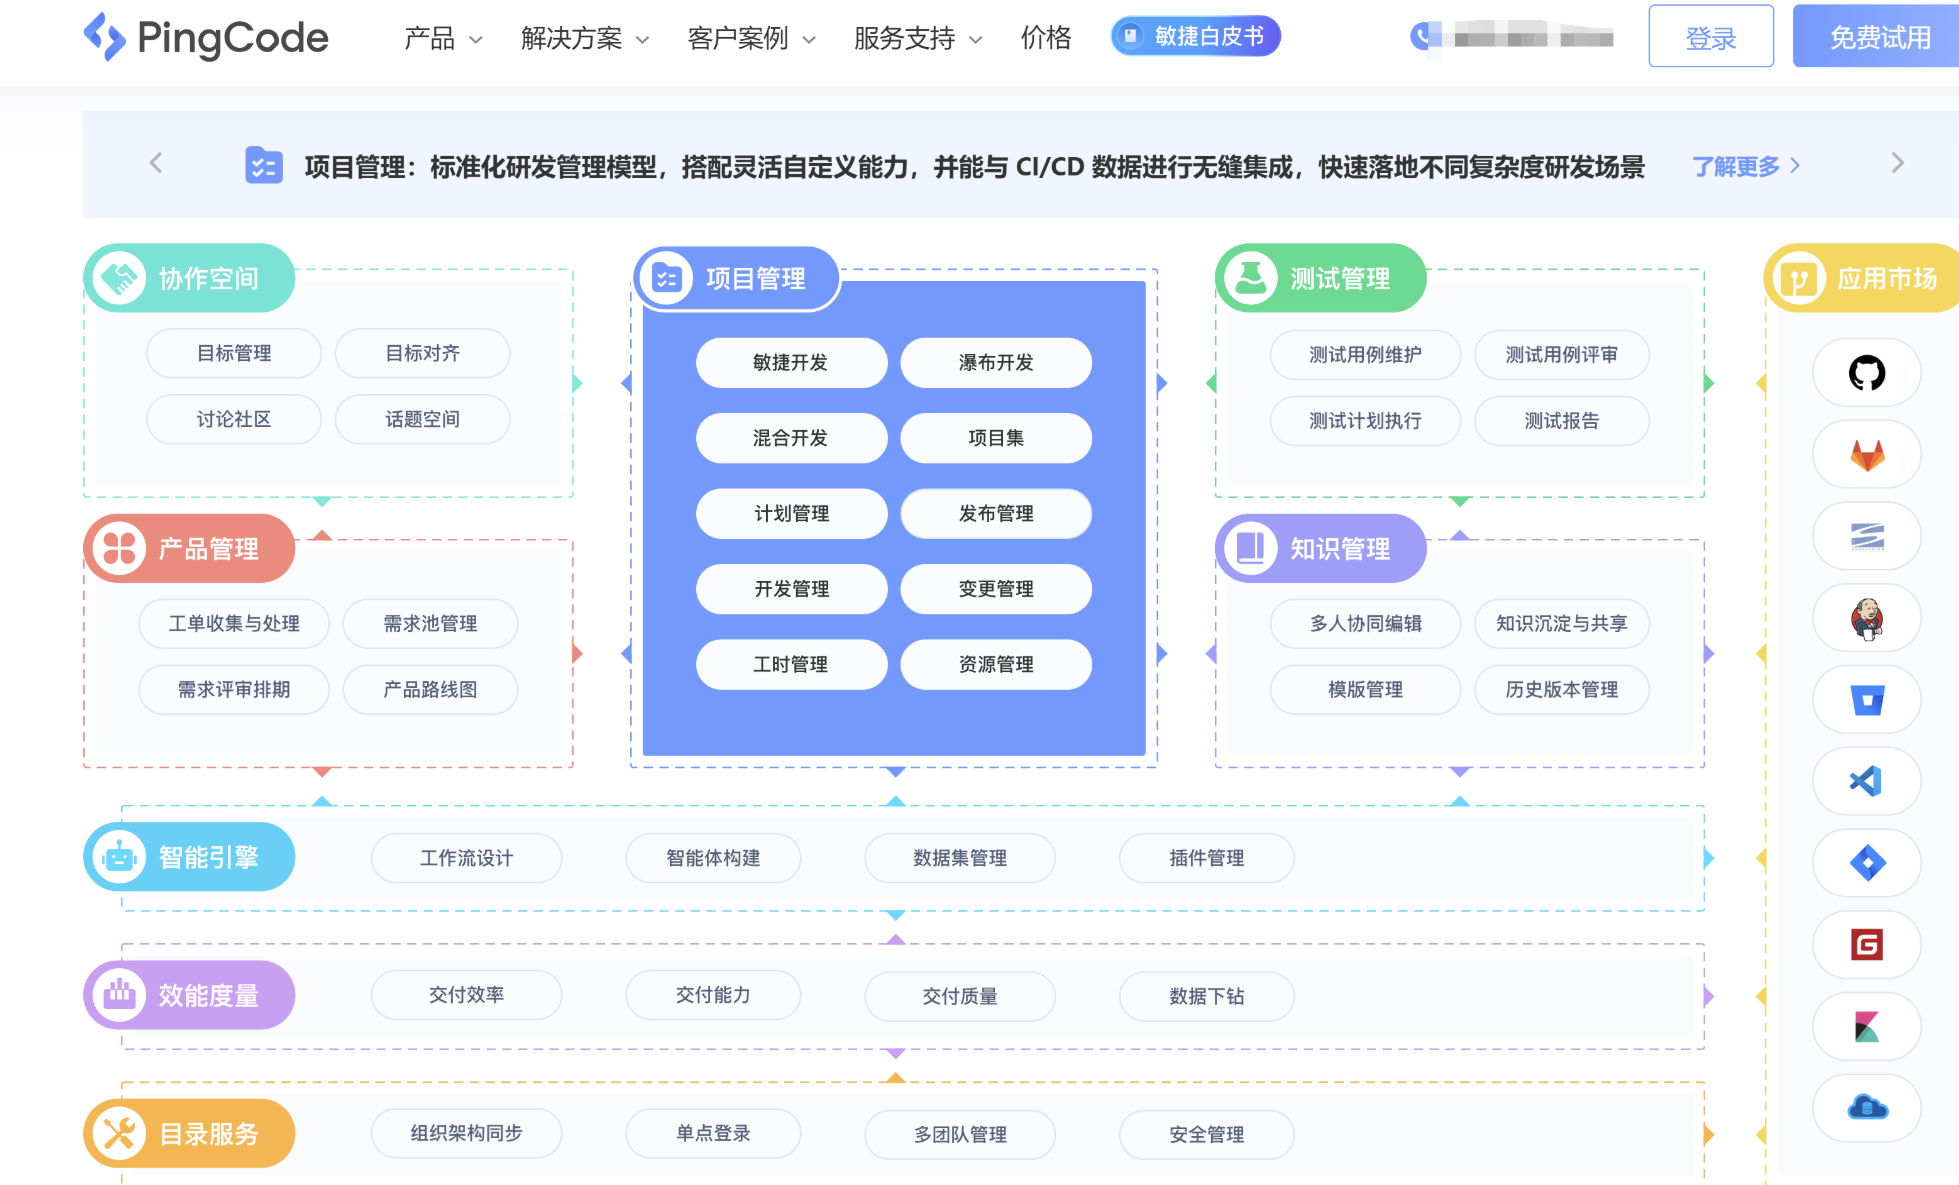The height and width of the screenshot is (1185, 1959).
Task: Open the 价格 menu item
Action: click(1045, 38)
